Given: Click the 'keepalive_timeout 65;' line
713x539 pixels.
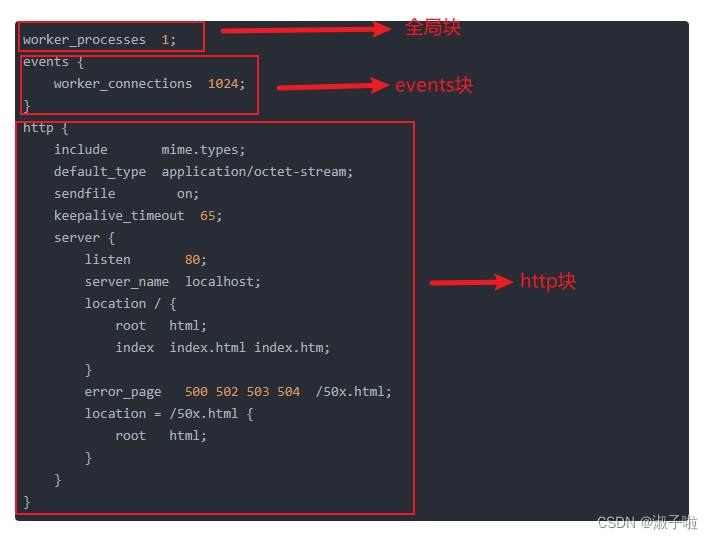Looking at the screenshot, I should click(x=138, y=216).
